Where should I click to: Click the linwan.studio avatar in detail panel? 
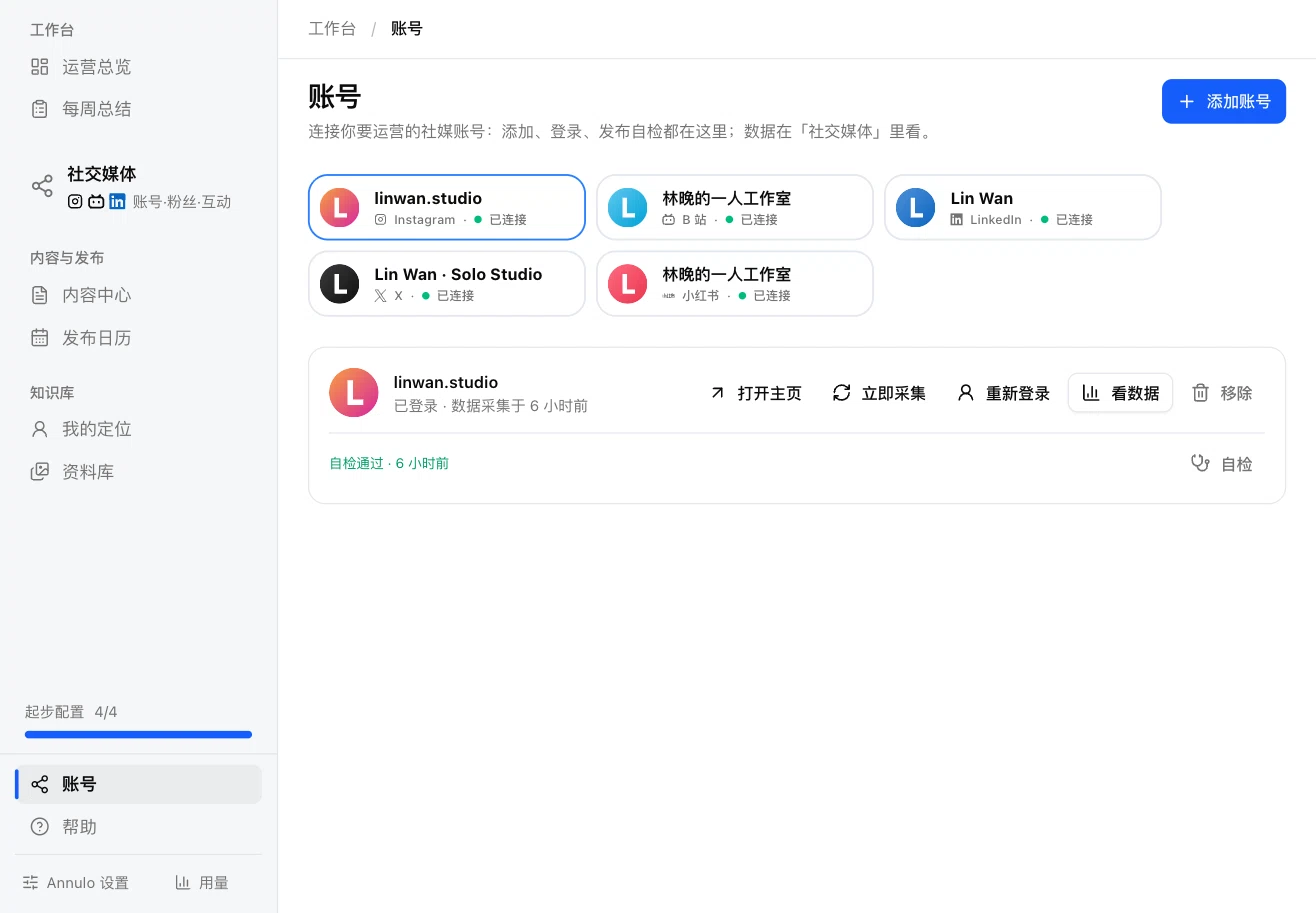pos(354,393)
